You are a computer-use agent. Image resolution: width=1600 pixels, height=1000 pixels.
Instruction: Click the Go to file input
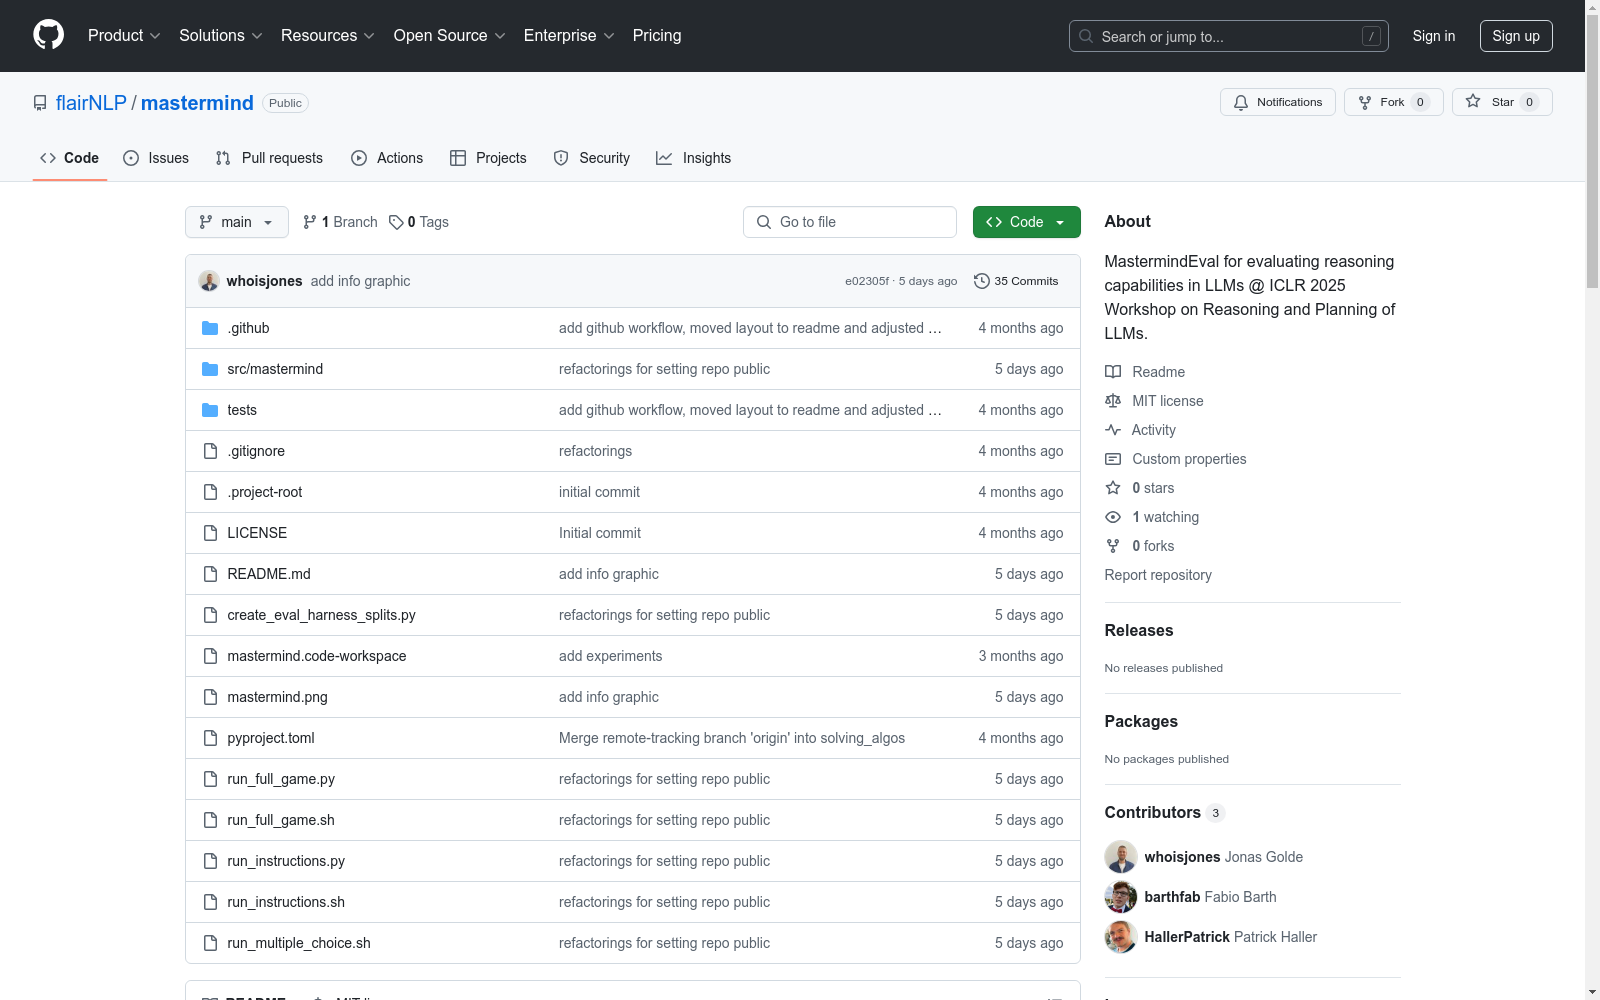coord(850,222)
